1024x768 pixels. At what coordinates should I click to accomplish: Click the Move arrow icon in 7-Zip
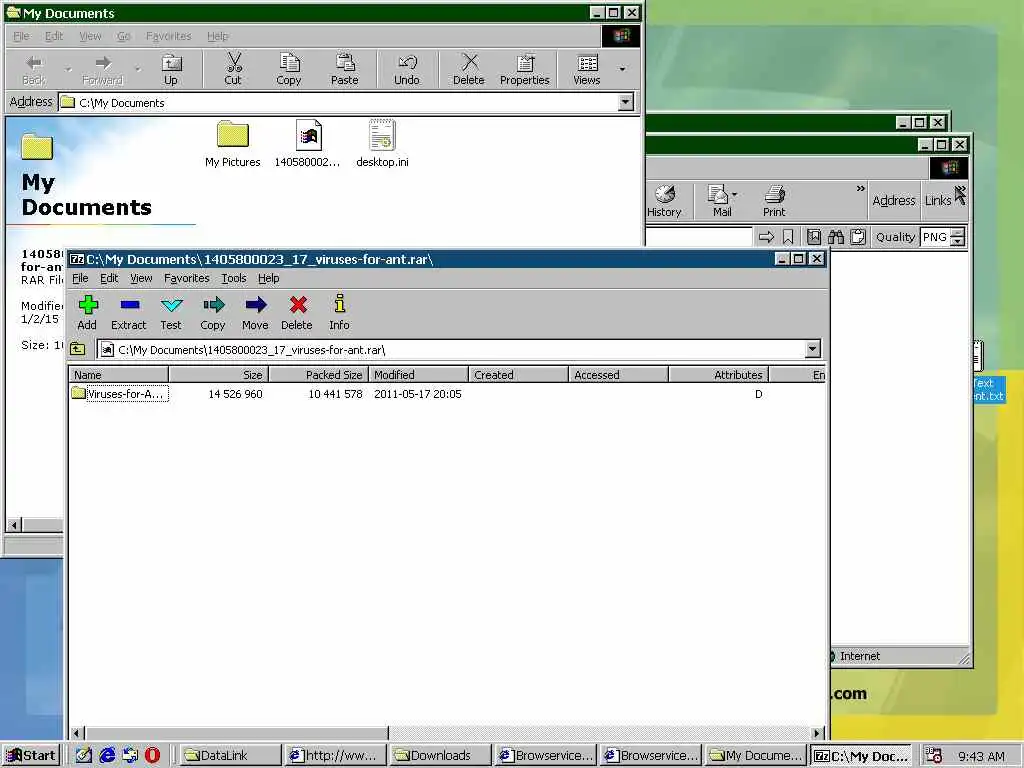(255, 305)
